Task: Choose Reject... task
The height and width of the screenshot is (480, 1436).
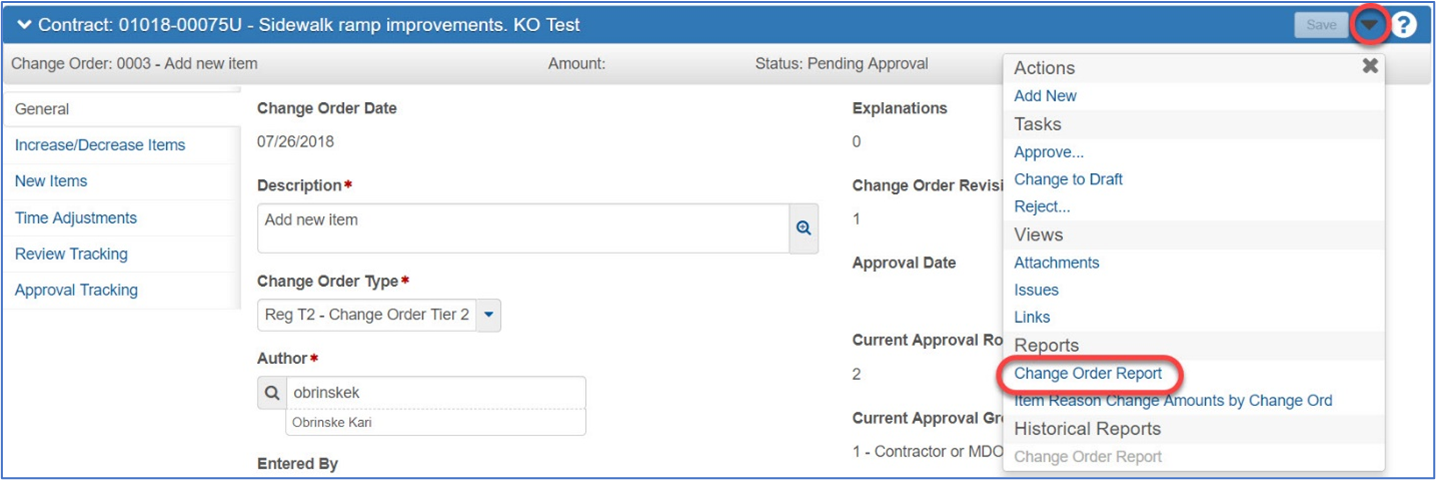Action: click(x=1042, y=206)
